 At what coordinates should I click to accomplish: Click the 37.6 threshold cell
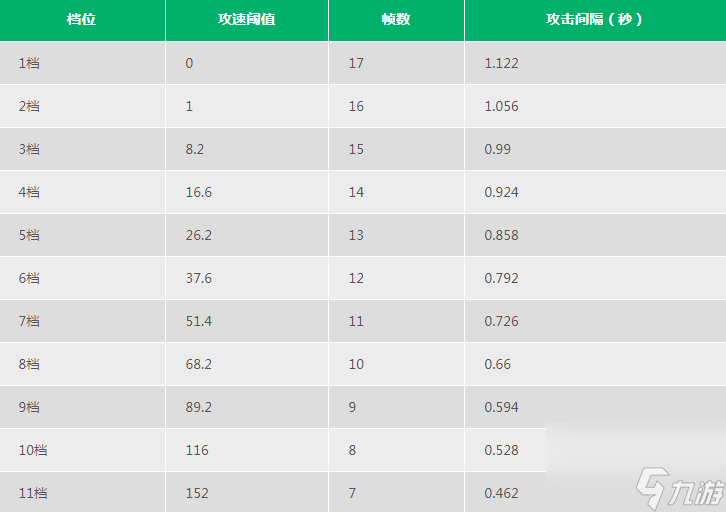[x=199, y=278]
